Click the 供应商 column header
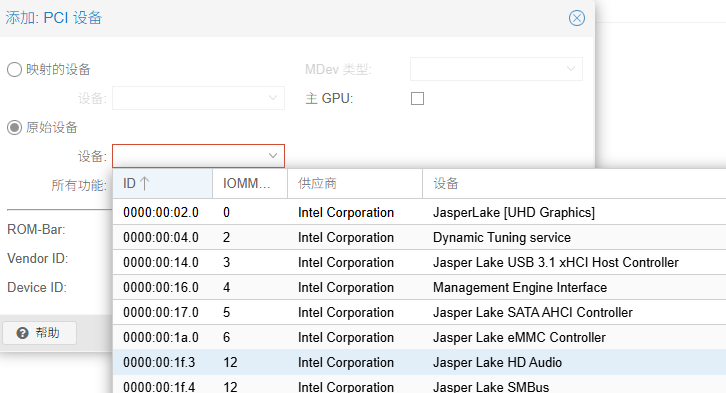The image size is (726, 393). (355, 183)
